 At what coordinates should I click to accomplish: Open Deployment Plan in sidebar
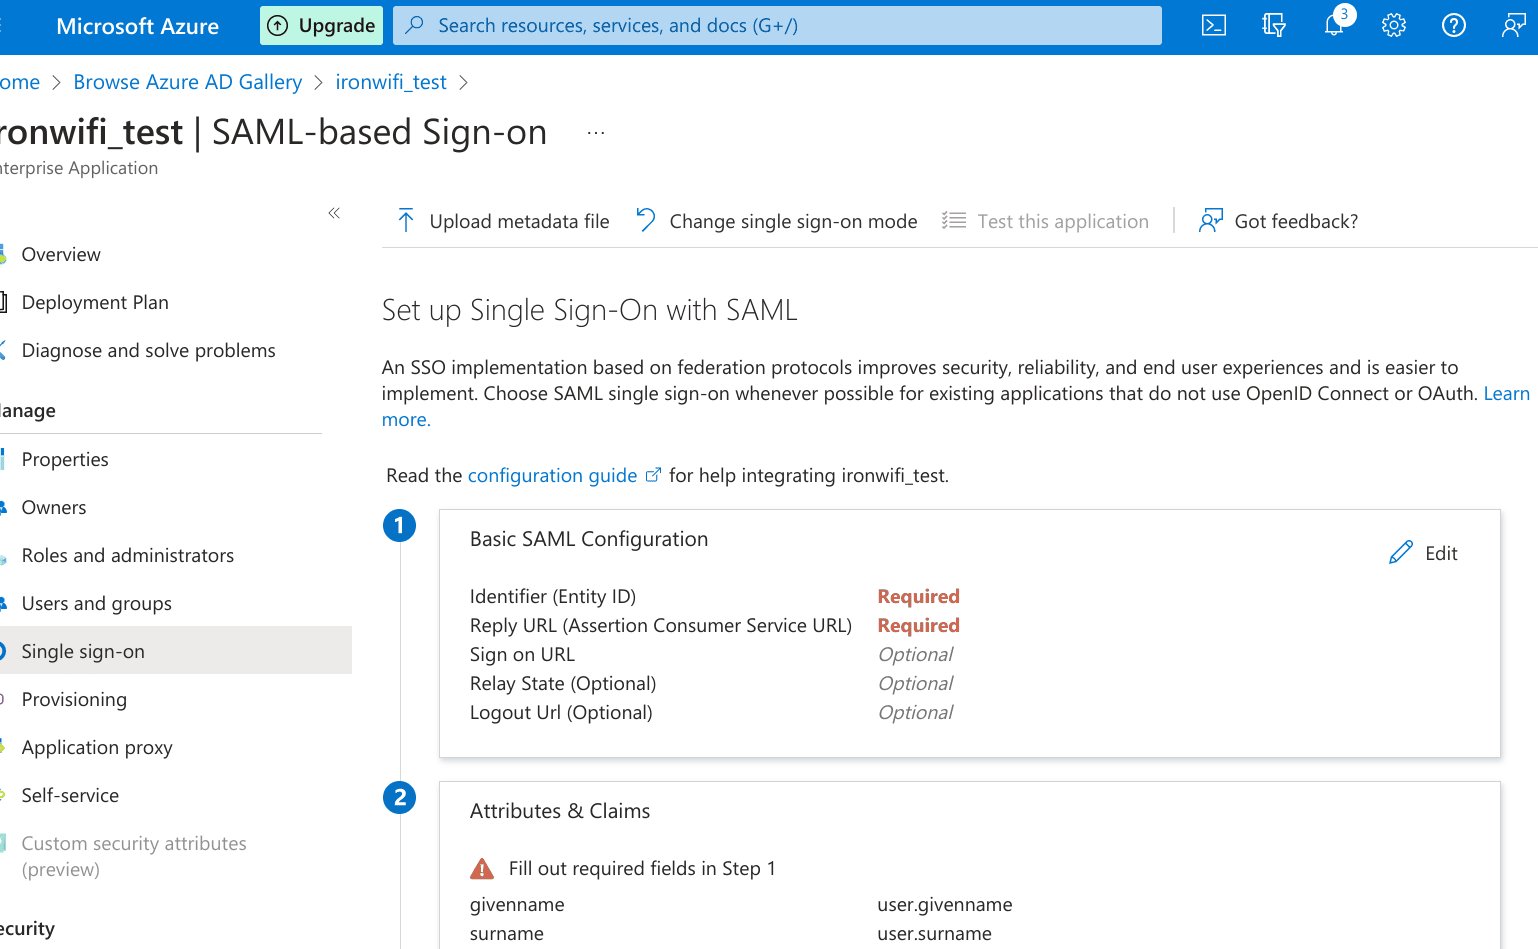click(95, 302)
